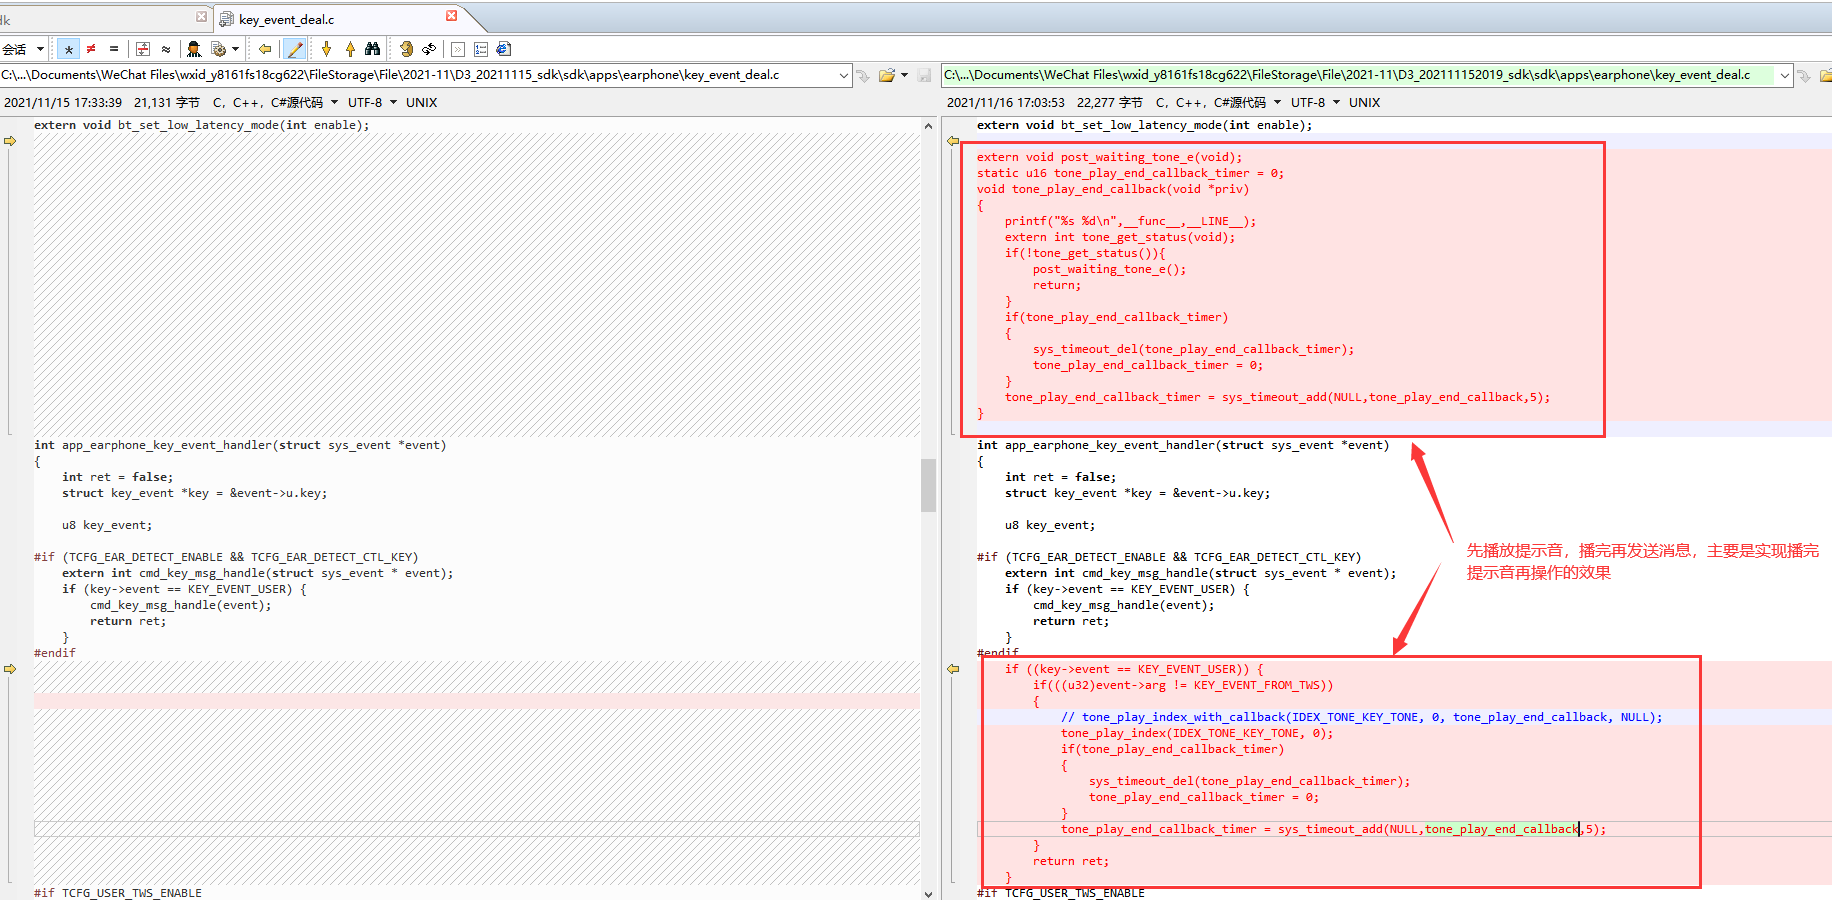Click the right pane open file folder button

[x=1825, y=75]
